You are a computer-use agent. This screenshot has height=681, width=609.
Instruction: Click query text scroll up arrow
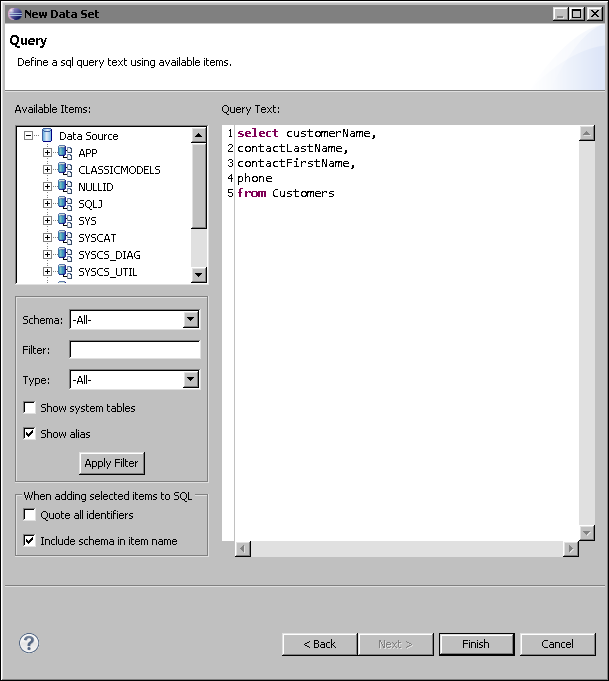tap(587, 133)
